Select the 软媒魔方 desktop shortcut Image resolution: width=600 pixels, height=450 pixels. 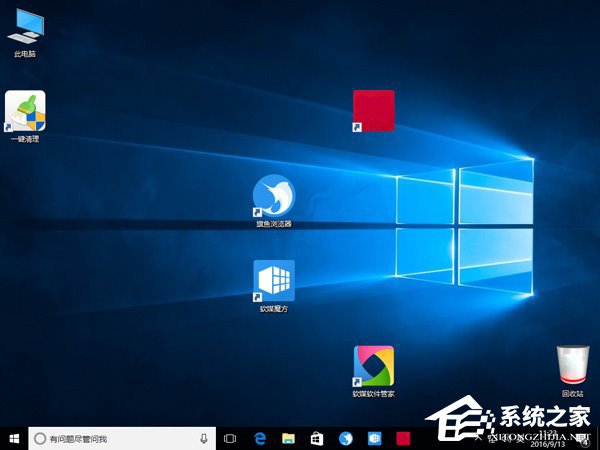pos(274,286)
